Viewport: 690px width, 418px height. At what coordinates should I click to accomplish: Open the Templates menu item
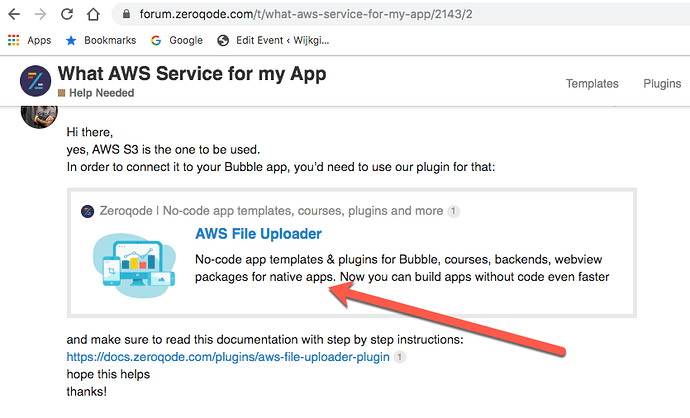tap(592, 84)
